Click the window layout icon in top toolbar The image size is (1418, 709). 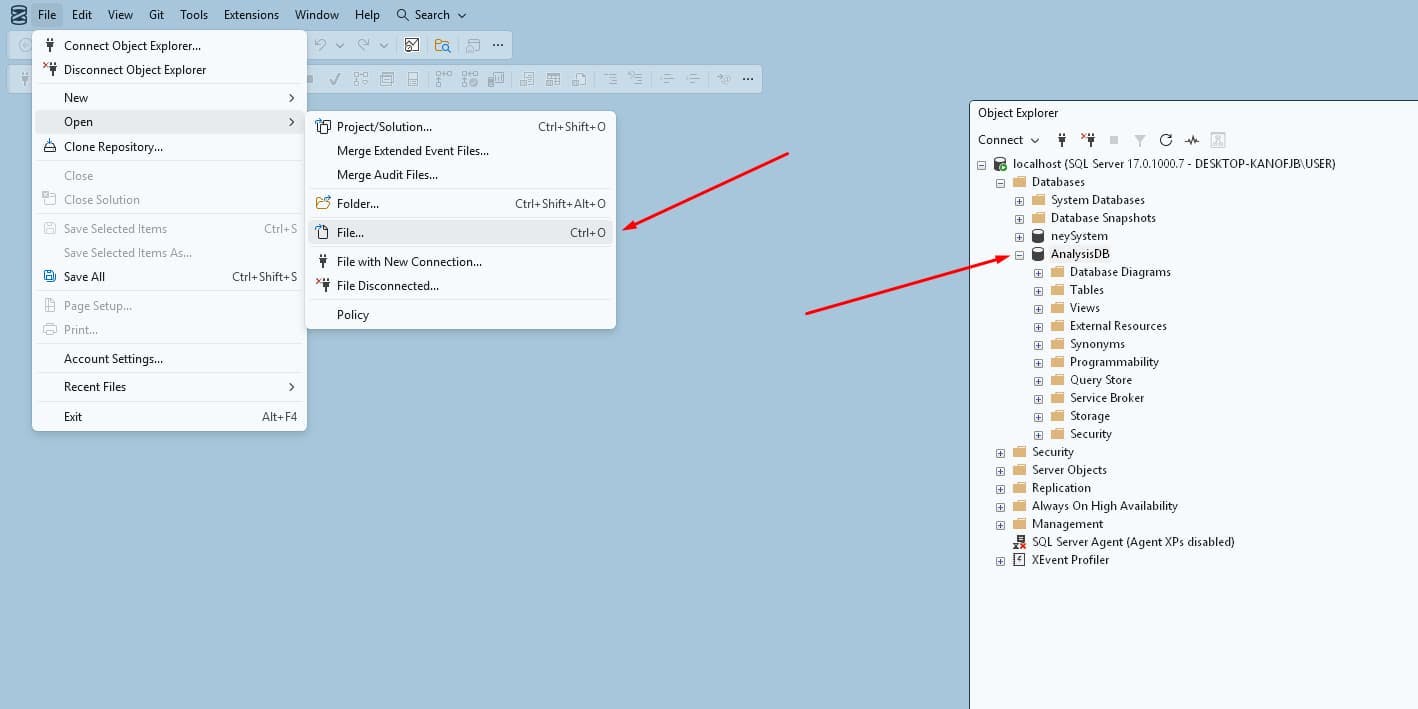473,45
